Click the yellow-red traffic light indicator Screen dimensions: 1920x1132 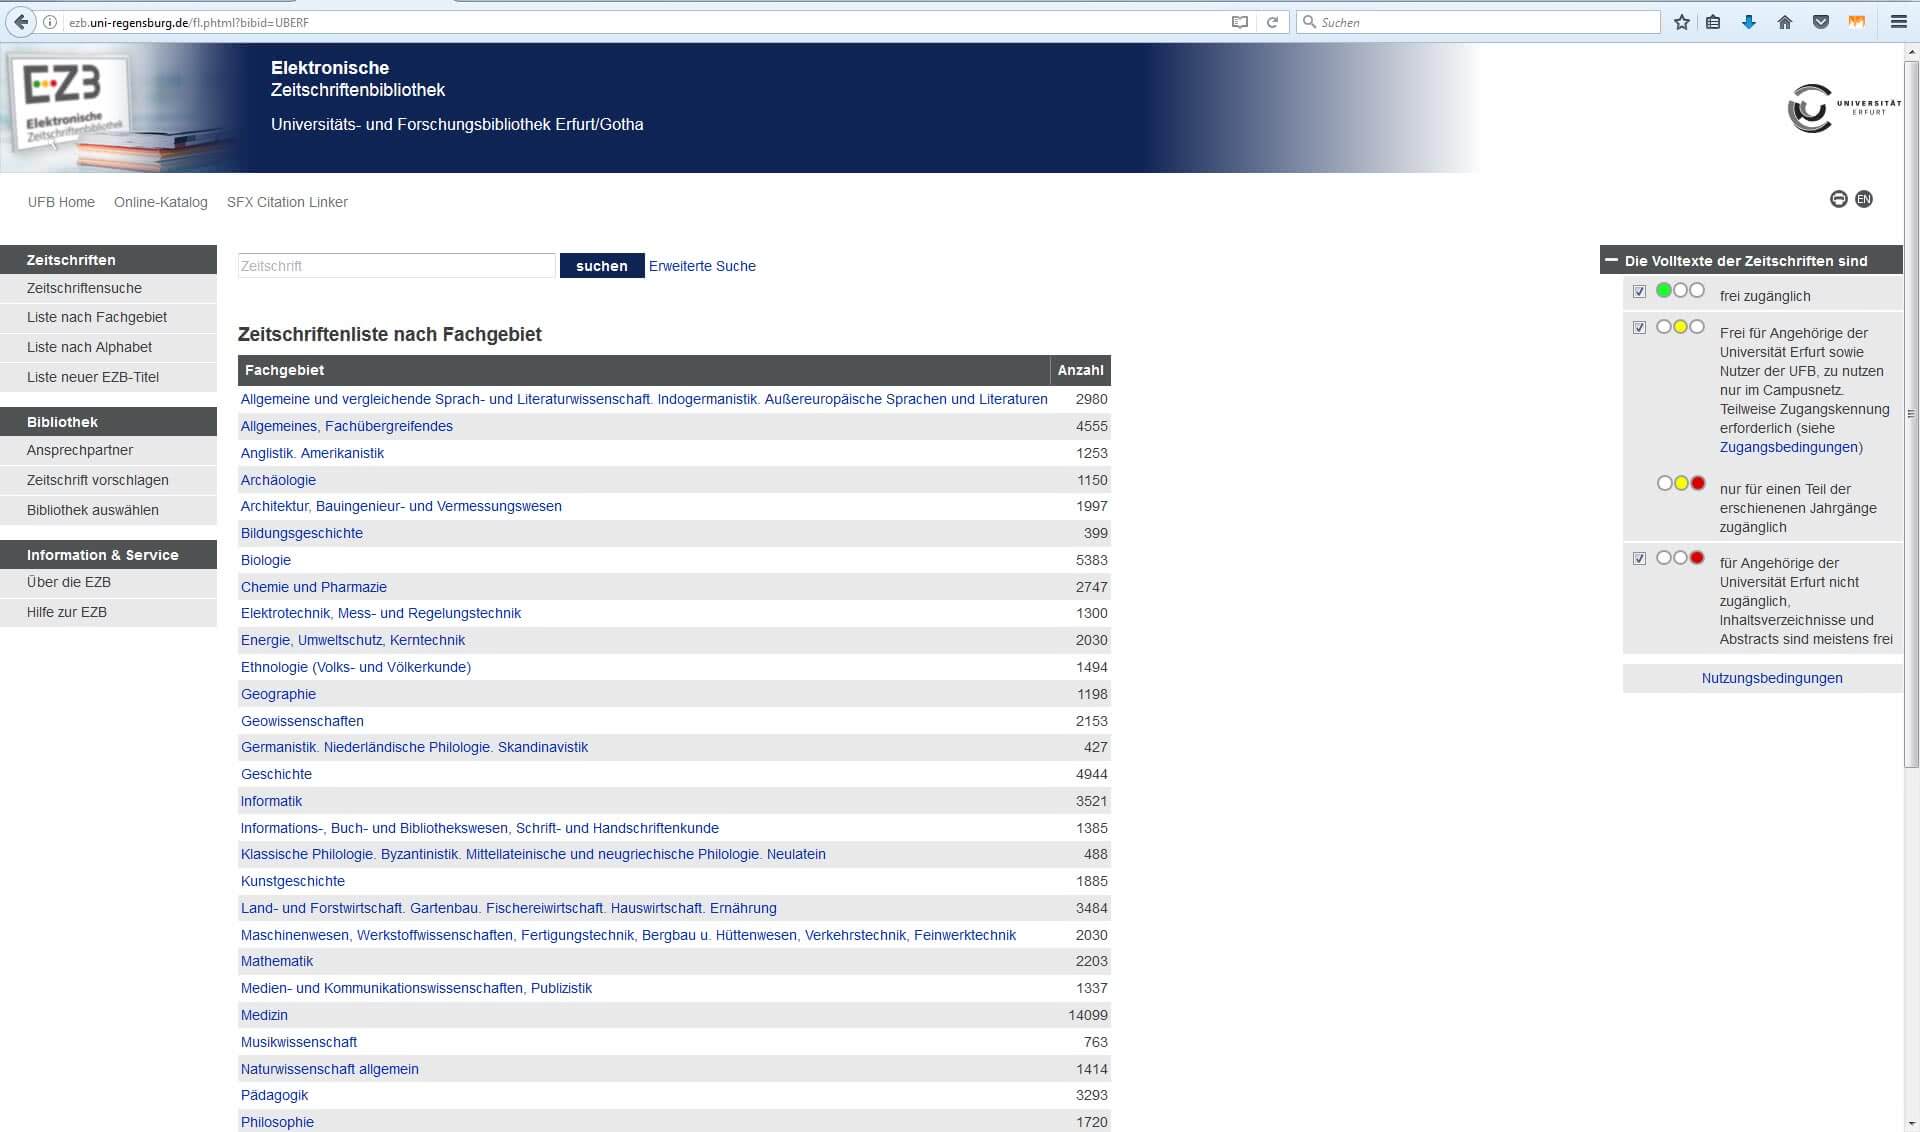click(x=1681, y=483)
